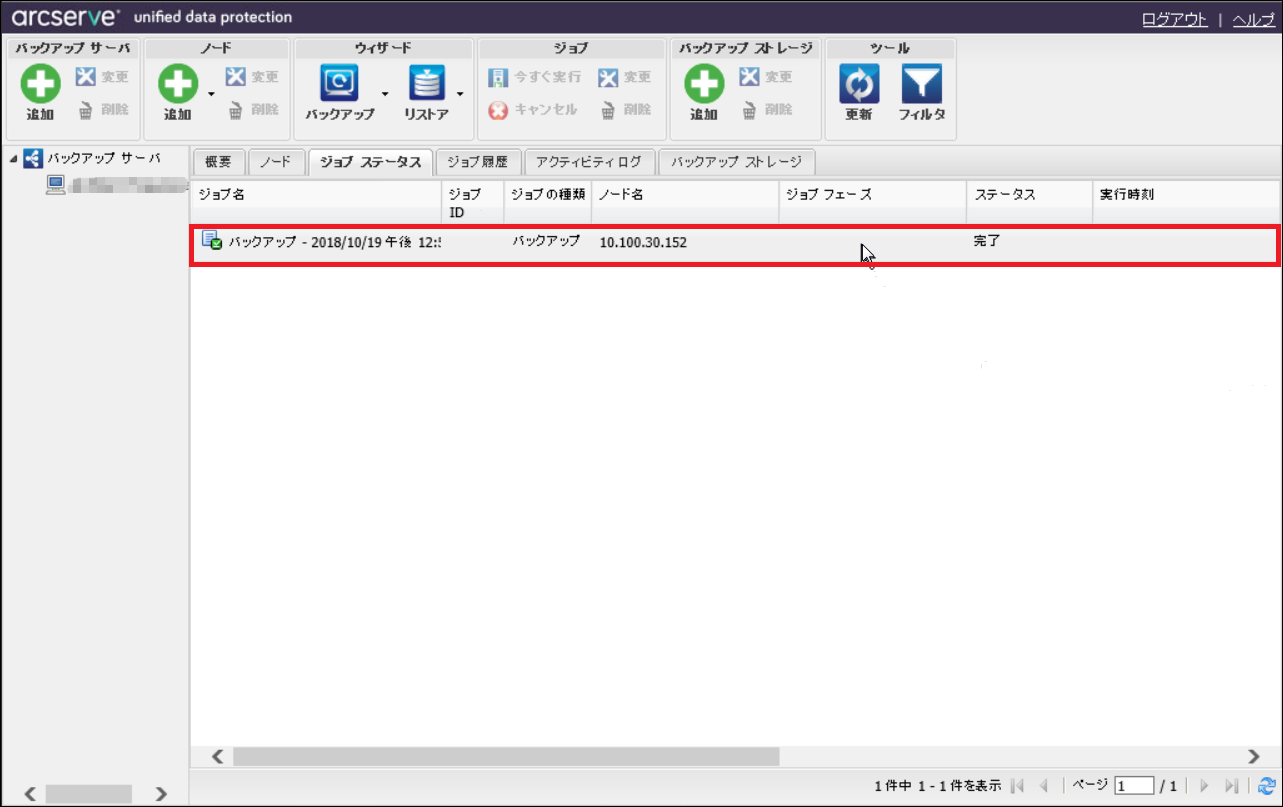Go to the previous page of results
The image size is (1283, 807).
pyautogui.click(x=1044, y=786)
